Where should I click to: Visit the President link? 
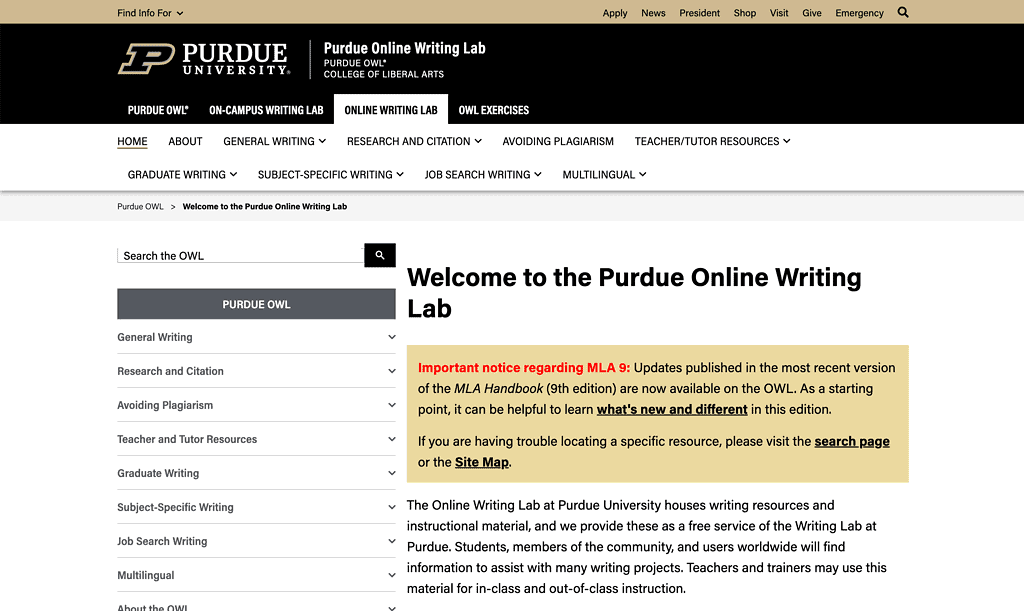point(699,13)
